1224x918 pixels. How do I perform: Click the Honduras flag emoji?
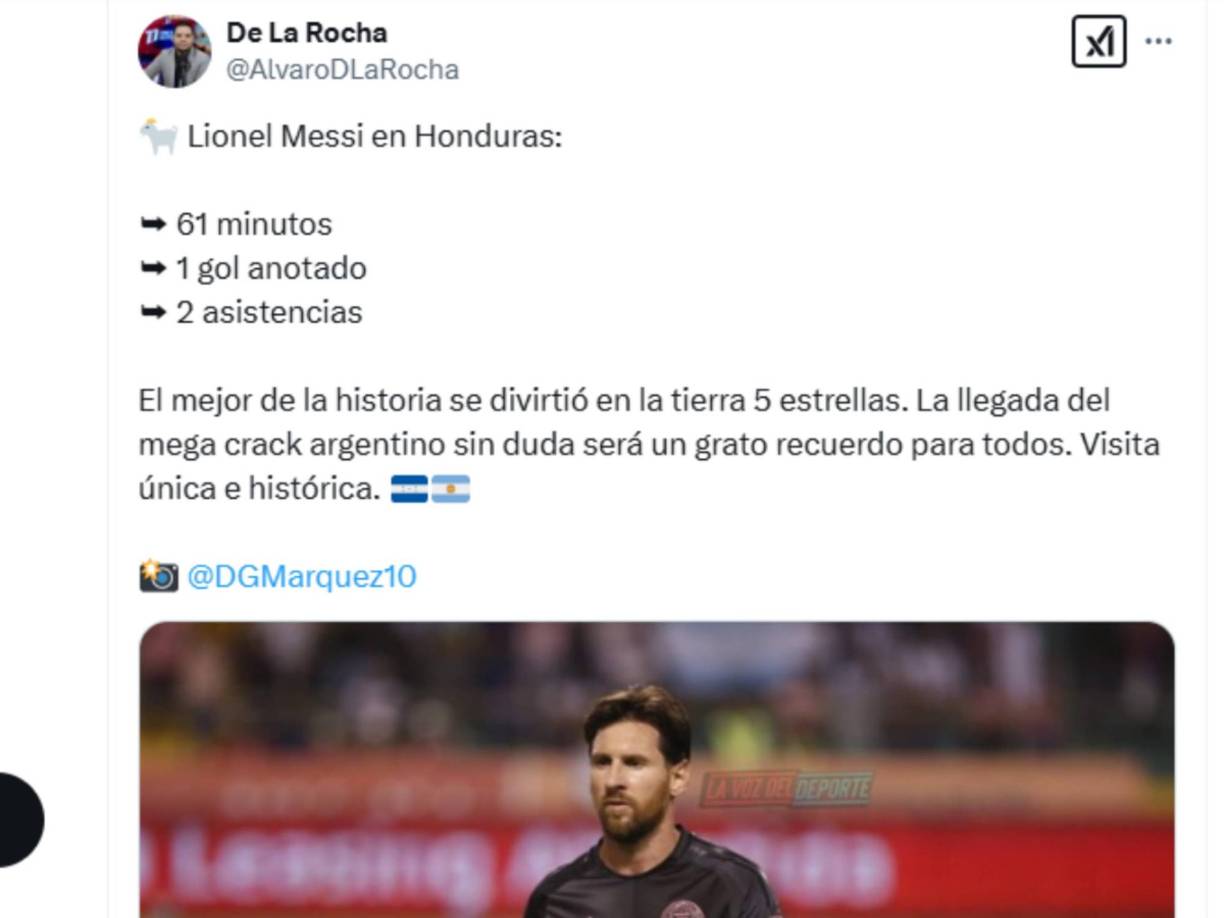pos(409,489)
